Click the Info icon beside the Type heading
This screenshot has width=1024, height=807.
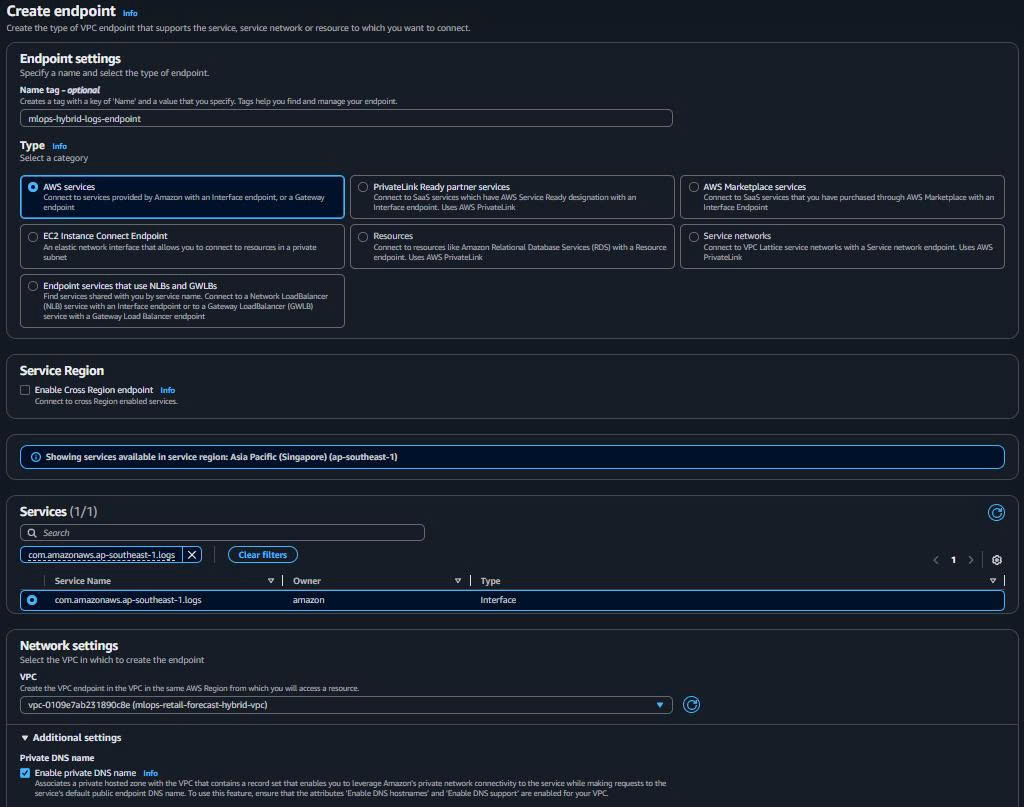(x=59, y=145)
